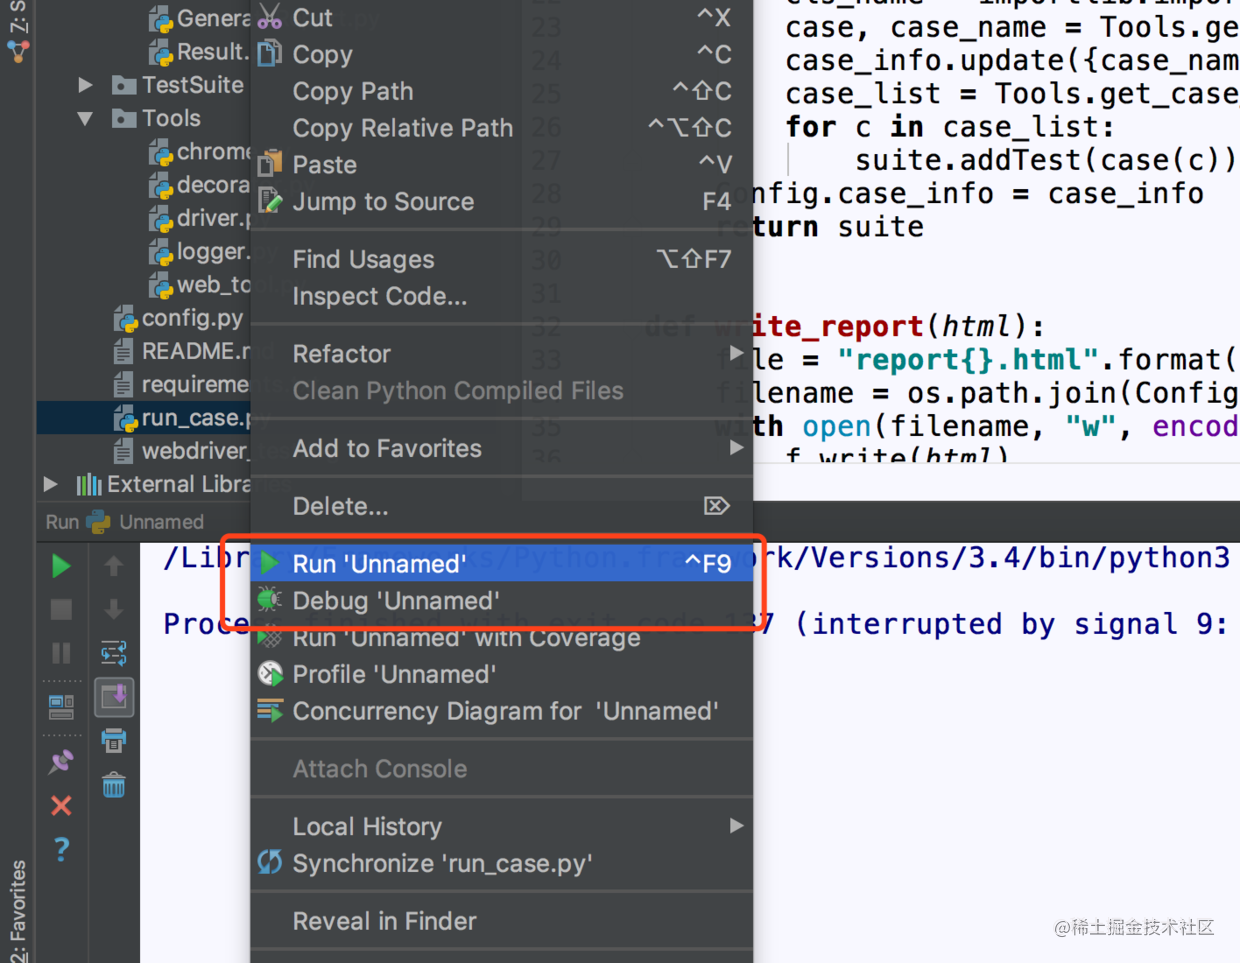Screen dimensions: 1240x963
Task: Click the scissors icon beside Cut
Action: pos(270,17)
